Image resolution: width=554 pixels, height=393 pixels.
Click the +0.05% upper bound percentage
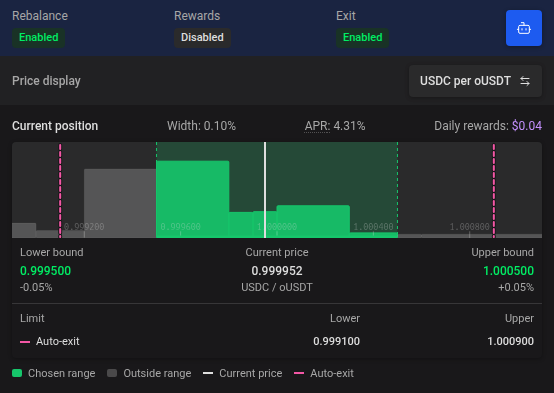tap(516, 287)
